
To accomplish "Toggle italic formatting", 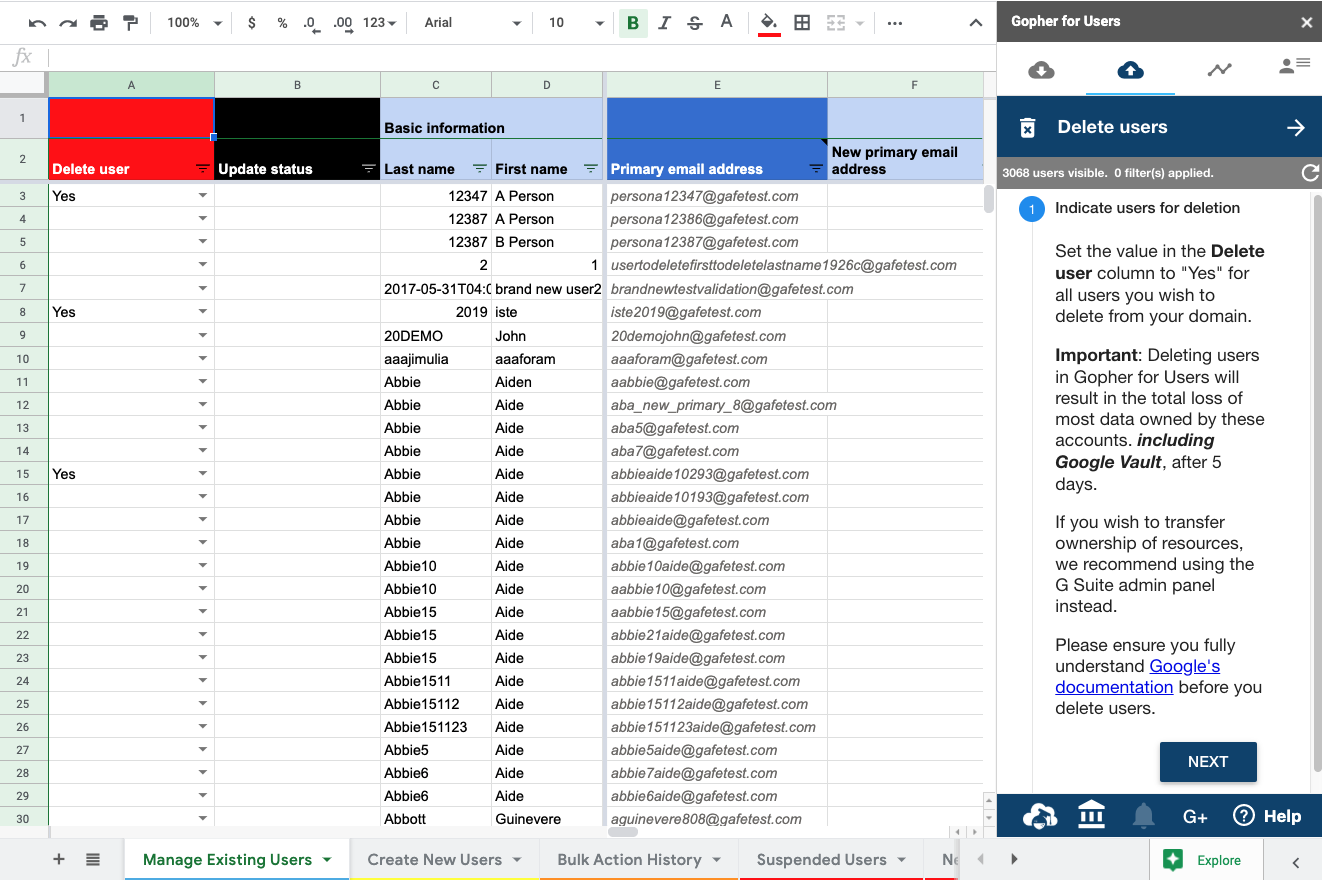I will pos(664,23).
